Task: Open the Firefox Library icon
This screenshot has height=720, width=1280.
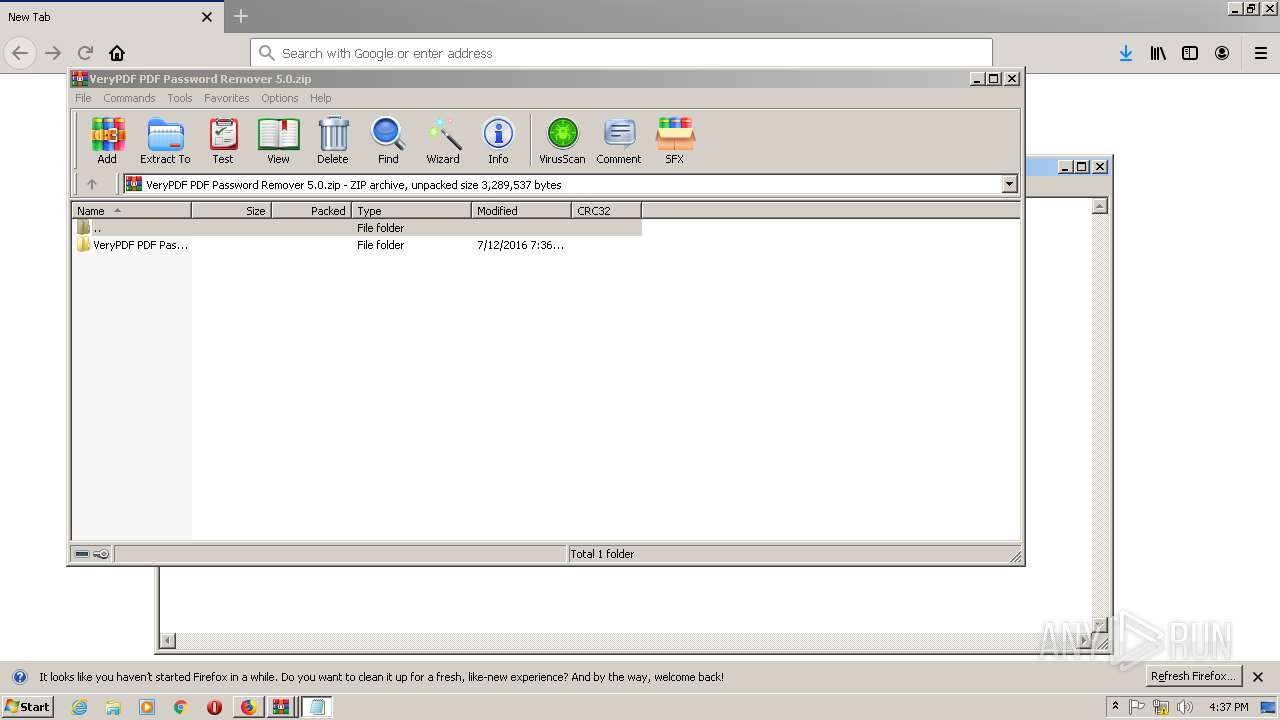Action: [x=1158, y=53]
